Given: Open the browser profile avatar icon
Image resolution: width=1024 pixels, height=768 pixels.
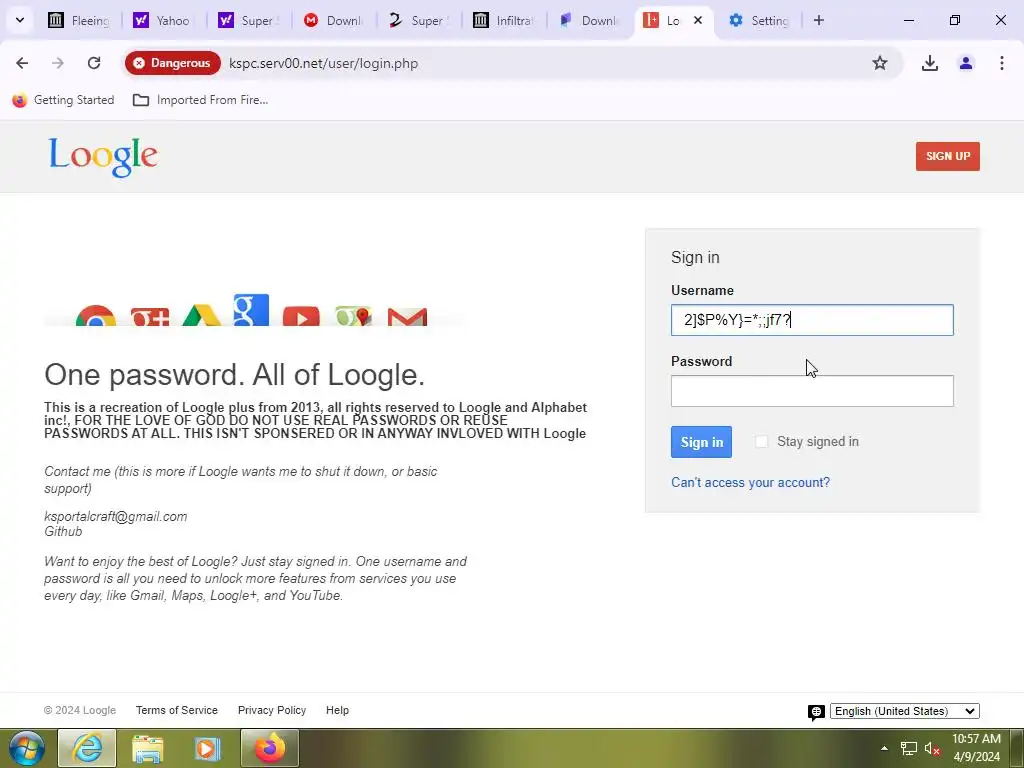Looking at the screenshot, I should pyautogui.click(x=966, y=63).
